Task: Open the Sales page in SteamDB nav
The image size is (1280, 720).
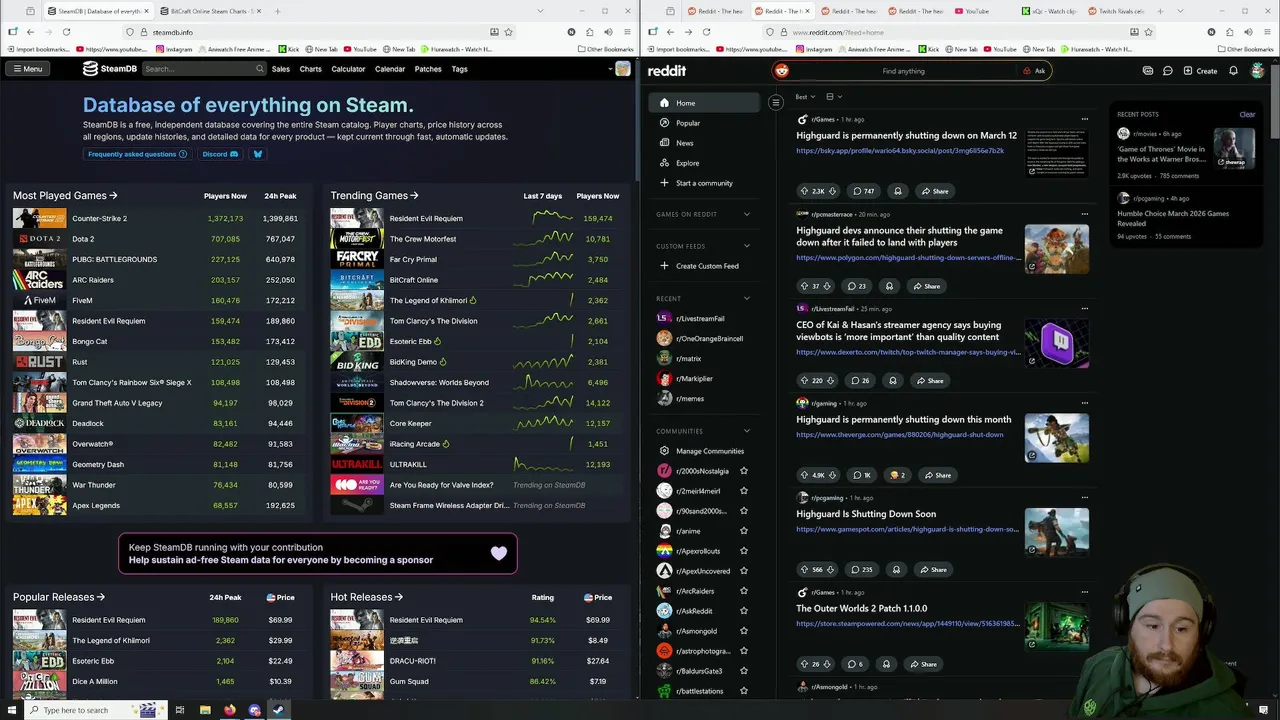Action: [x=281, y=69]
